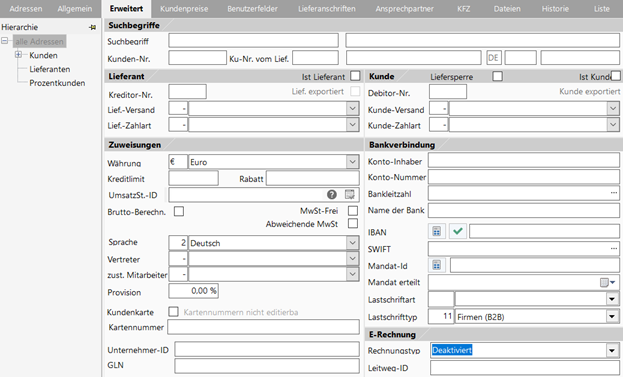Click the GLN input field

267,365
